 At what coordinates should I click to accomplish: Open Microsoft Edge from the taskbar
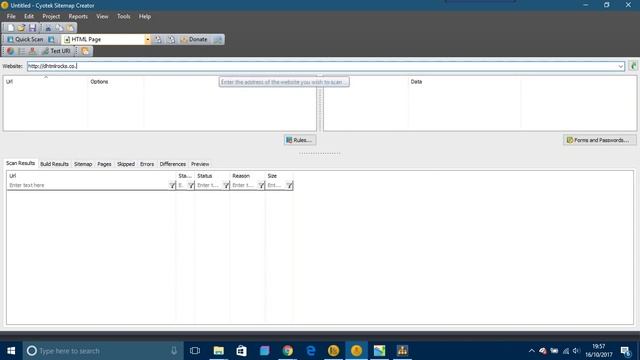pyautogui.click(x=311, y=351)
